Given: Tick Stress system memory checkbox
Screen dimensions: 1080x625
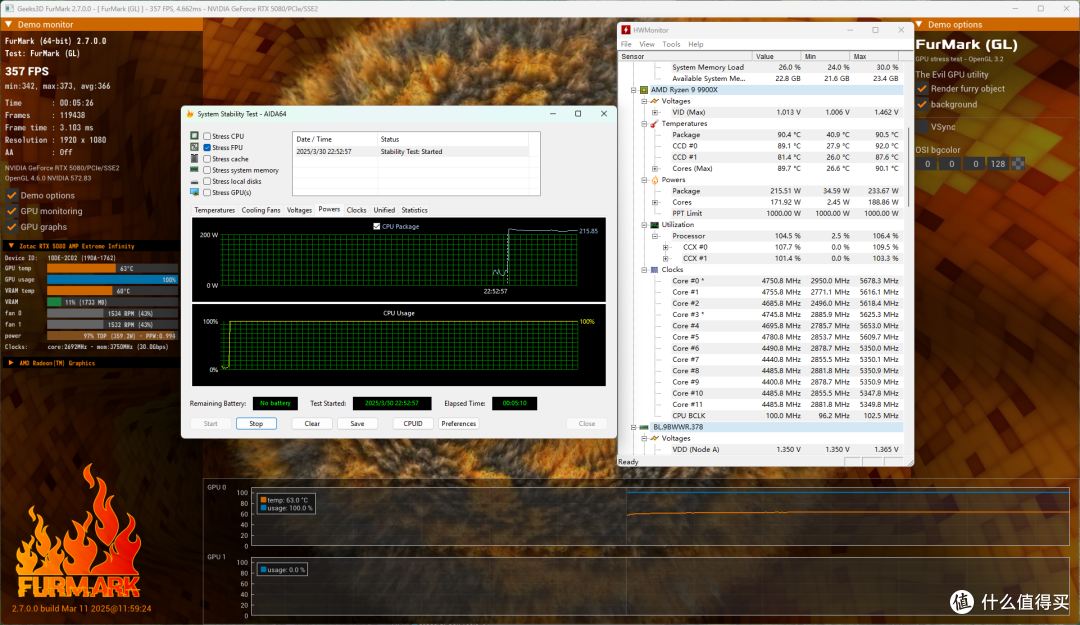Looking at the screenshot, I should click(x=207, y=170).
